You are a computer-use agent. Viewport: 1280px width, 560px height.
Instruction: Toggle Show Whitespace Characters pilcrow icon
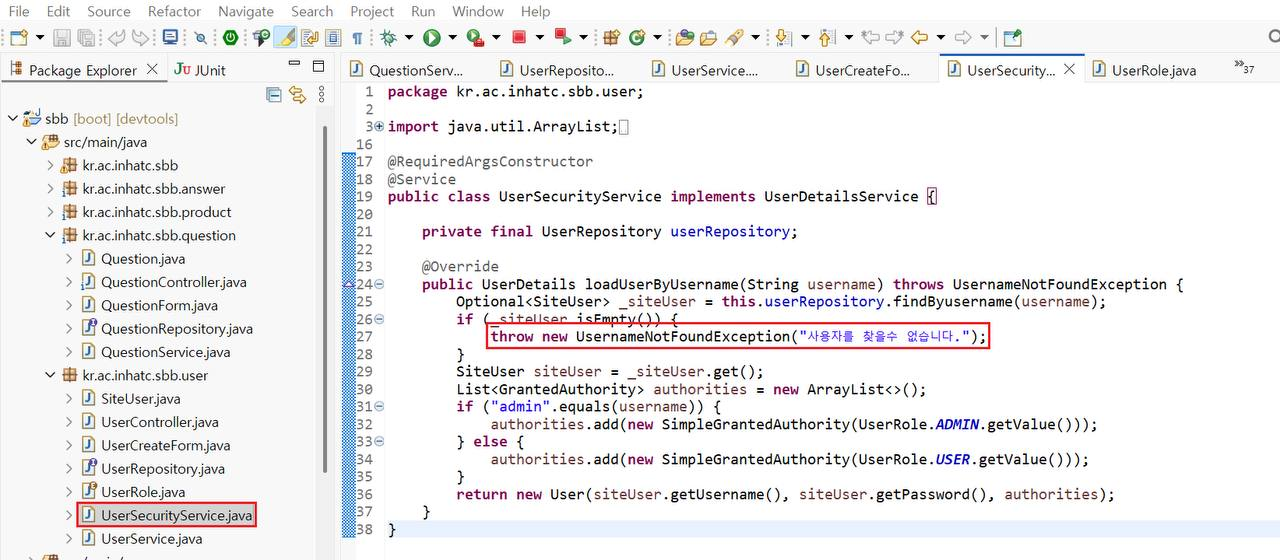tap(357, 38)
